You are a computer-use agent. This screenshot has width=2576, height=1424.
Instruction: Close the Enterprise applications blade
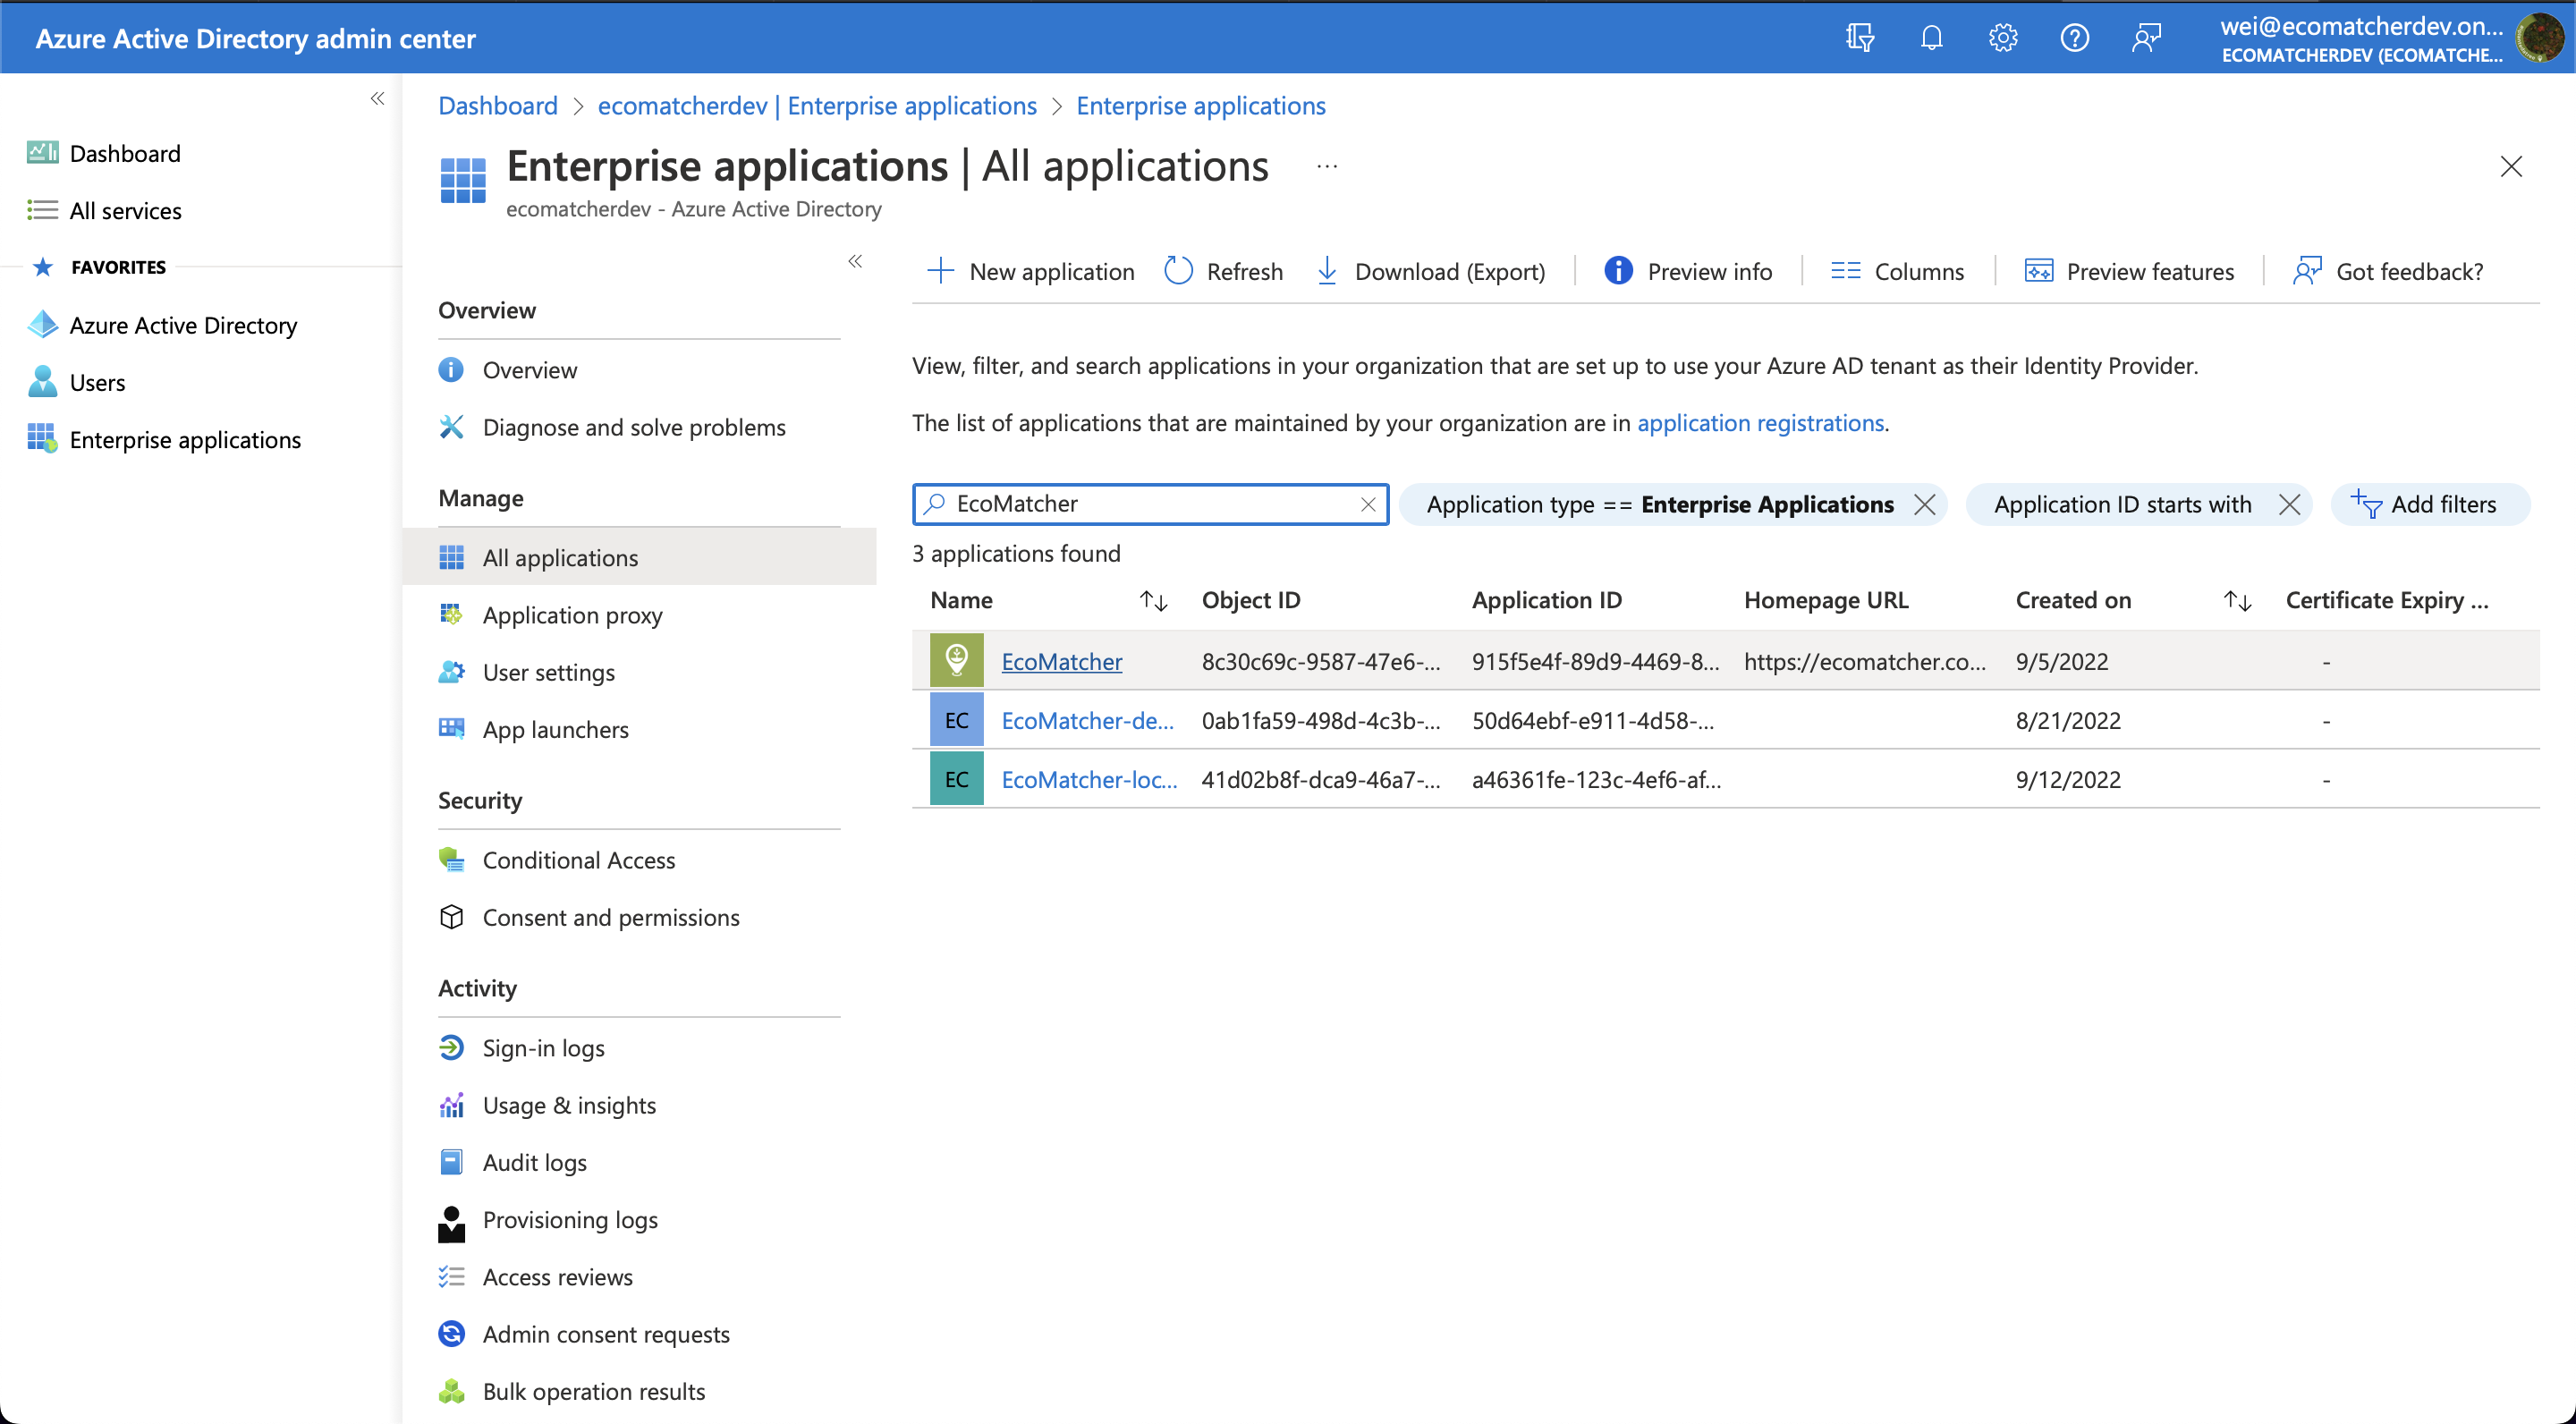2511,166
